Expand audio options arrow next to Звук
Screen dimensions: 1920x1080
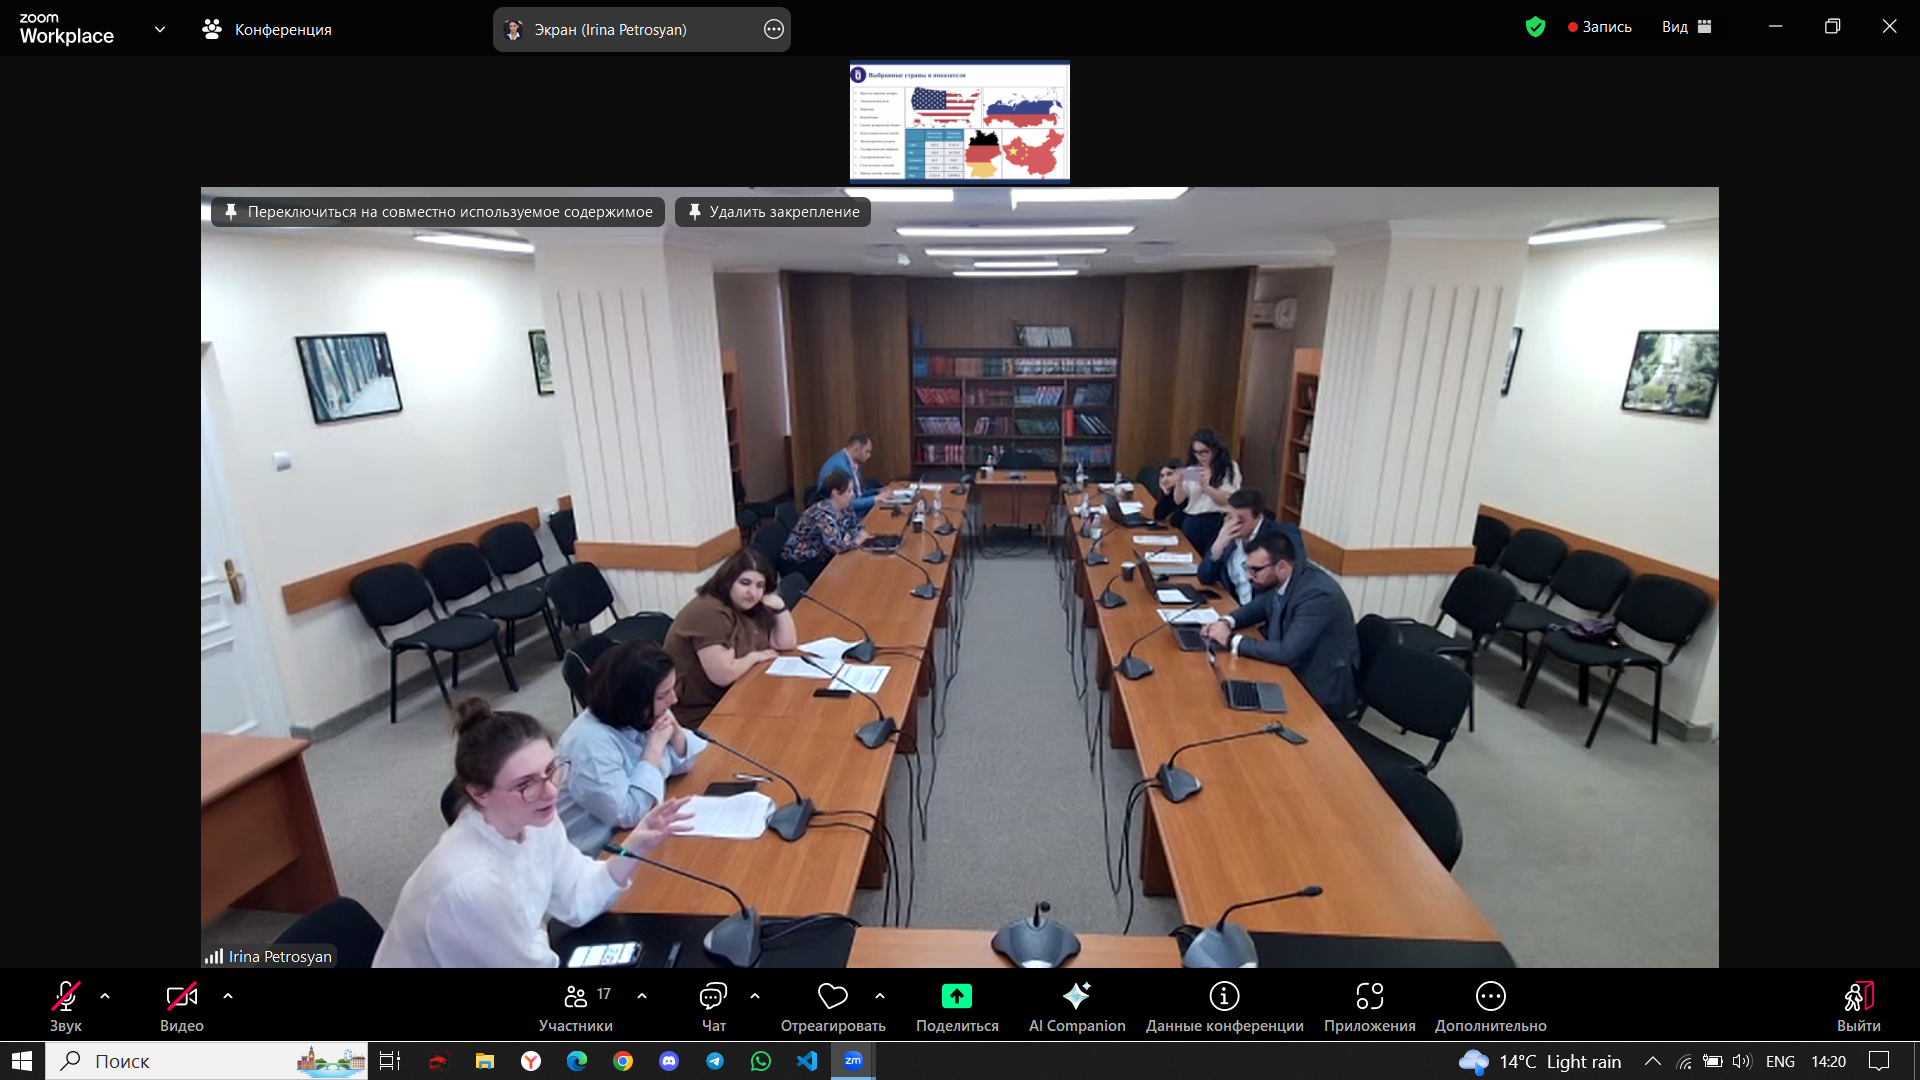[x=105, y=996]
